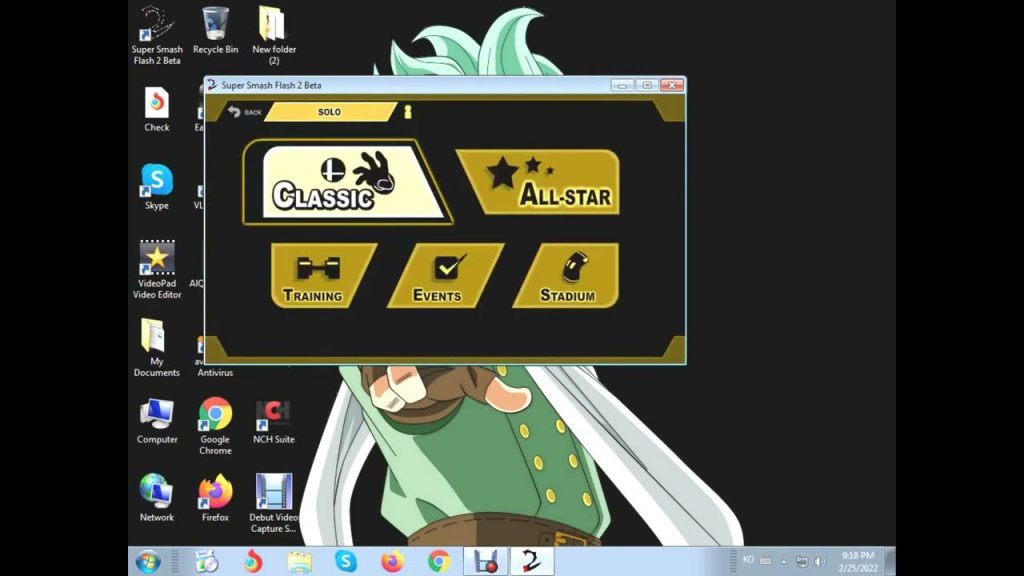Go back using the Back arrow

[x=244, y=112]
